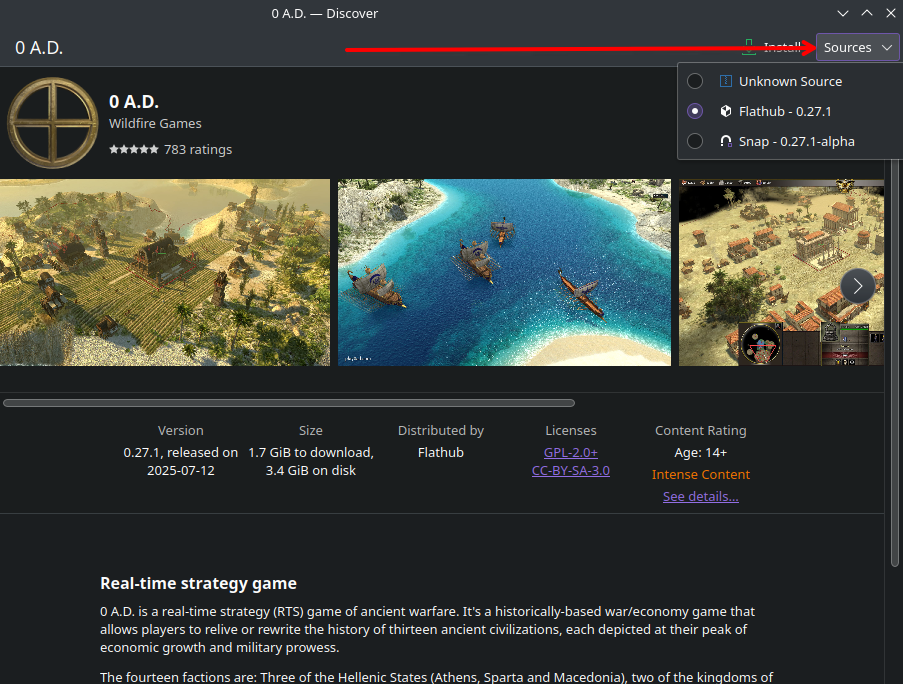Image resolution: width=903 pixels, height=684 pixels.
Task: Click the Flathub cube icon
Action: point(726,111)
